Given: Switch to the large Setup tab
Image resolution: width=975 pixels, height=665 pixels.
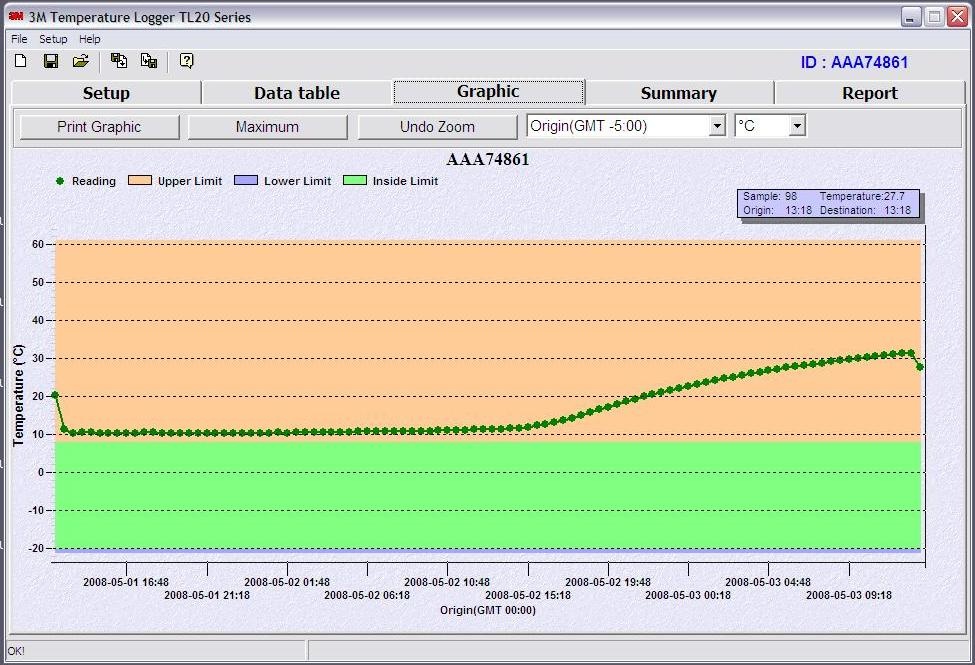Looking at the screenshot, I should 106,93.
